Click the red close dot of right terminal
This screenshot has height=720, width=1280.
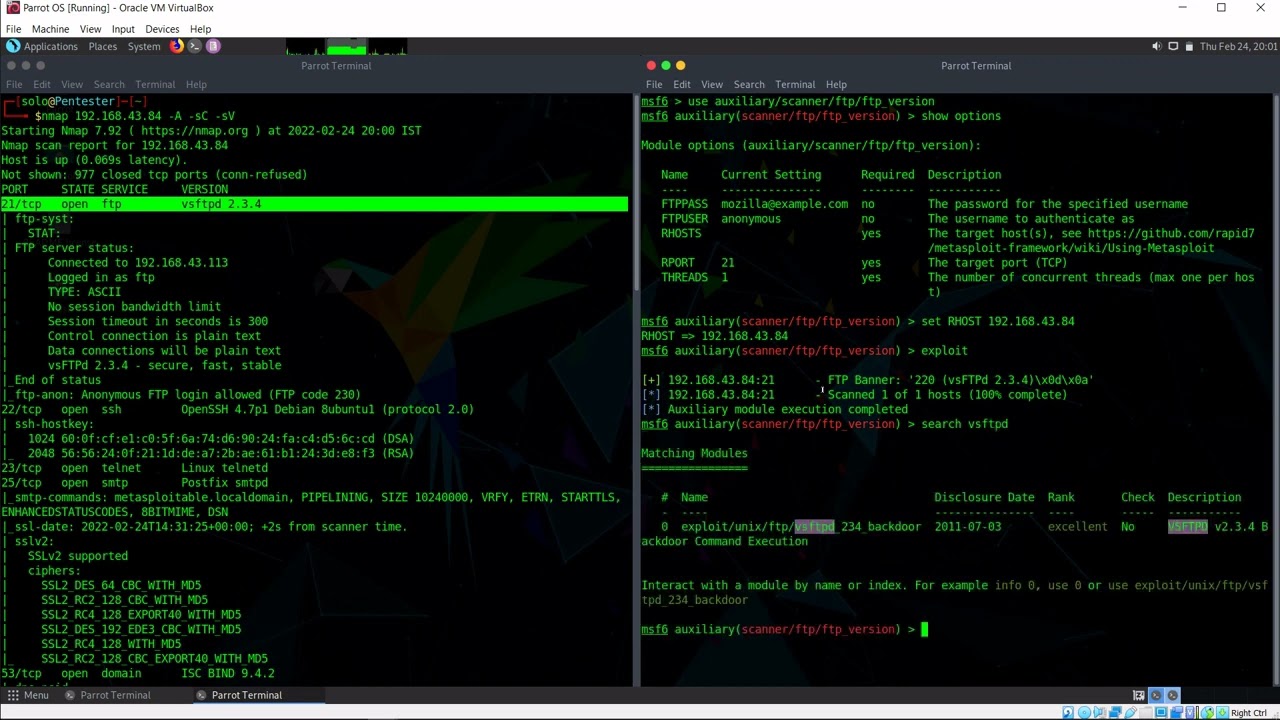[651, 65]
